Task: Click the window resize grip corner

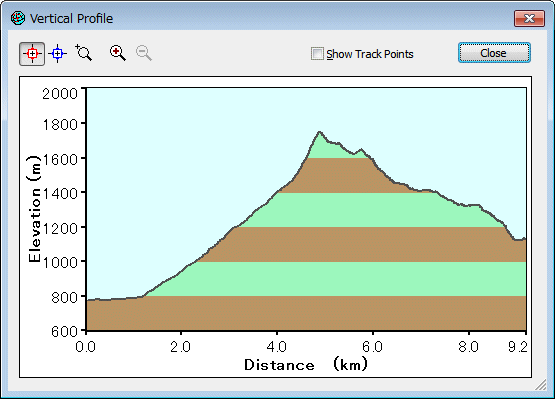Action: (541, 384)
